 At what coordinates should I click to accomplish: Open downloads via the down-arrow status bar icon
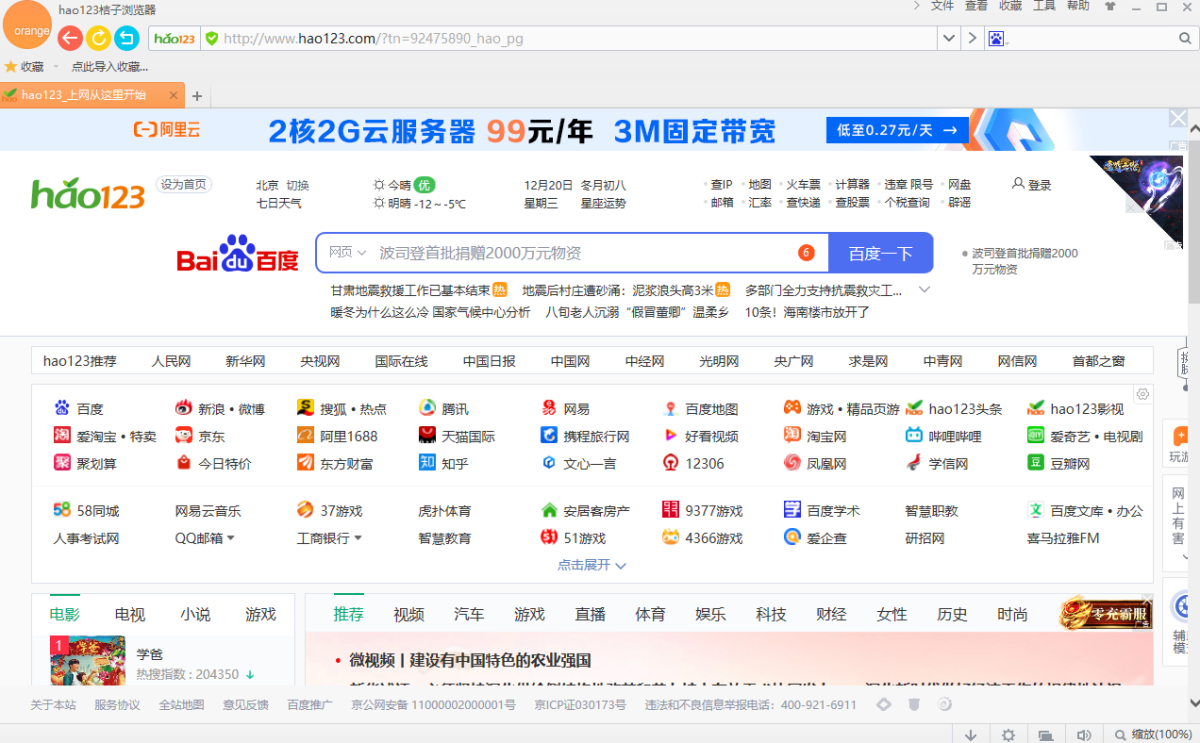click(969, 734)
